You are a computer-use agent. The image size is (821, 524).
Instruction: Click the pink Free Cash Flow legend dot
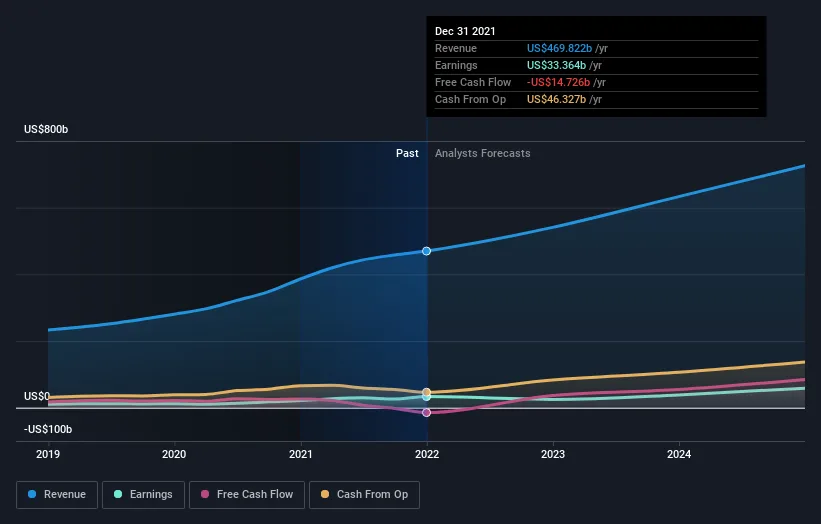click(x=205, y=494)
